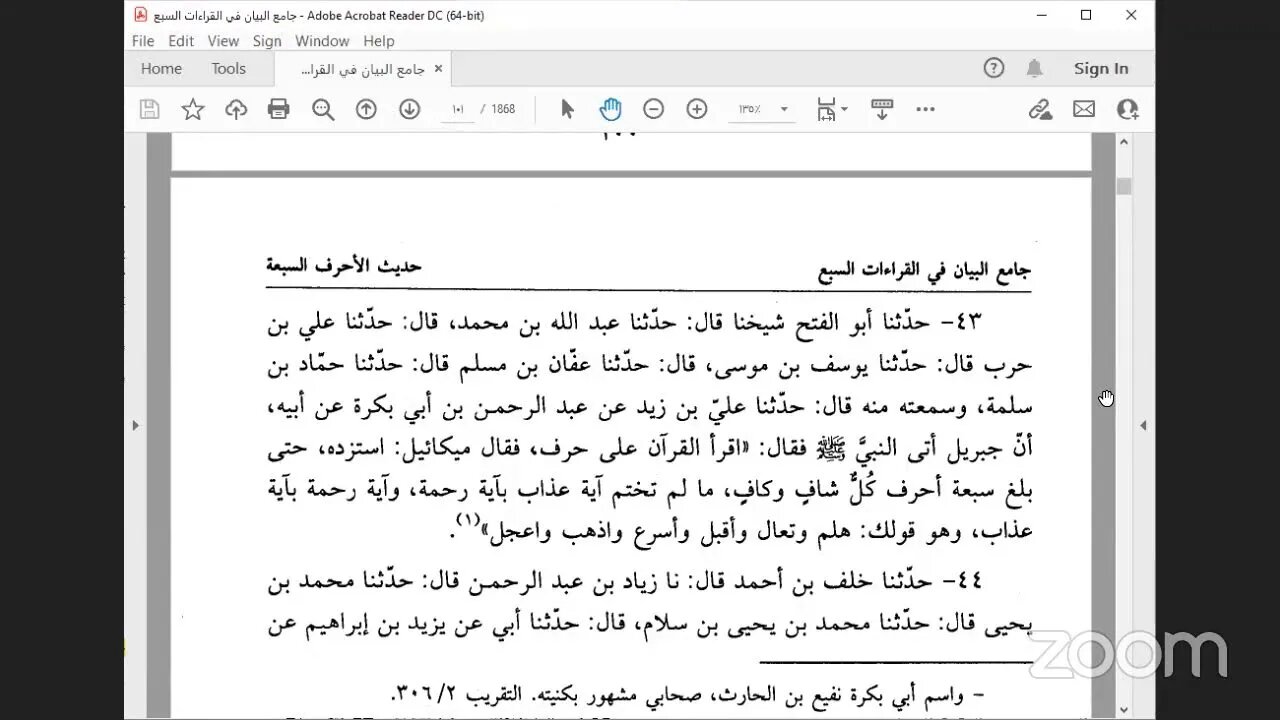Open the Find text search tool
The height and width of the screenshot is (720, 1280).
(323, 109)
